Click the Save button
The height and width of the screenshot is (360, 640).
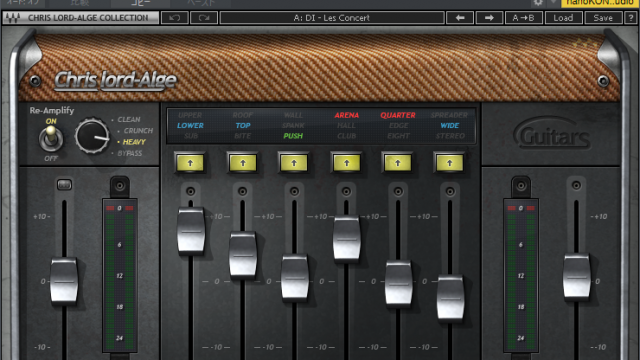coord(603,18)
